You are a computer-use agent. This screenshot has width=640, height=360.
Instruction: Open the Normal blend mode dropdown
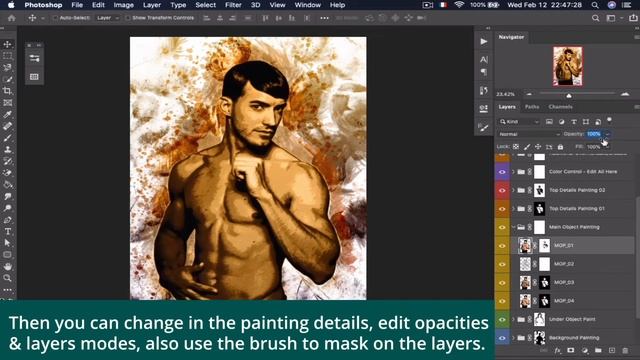coord(529,134)
